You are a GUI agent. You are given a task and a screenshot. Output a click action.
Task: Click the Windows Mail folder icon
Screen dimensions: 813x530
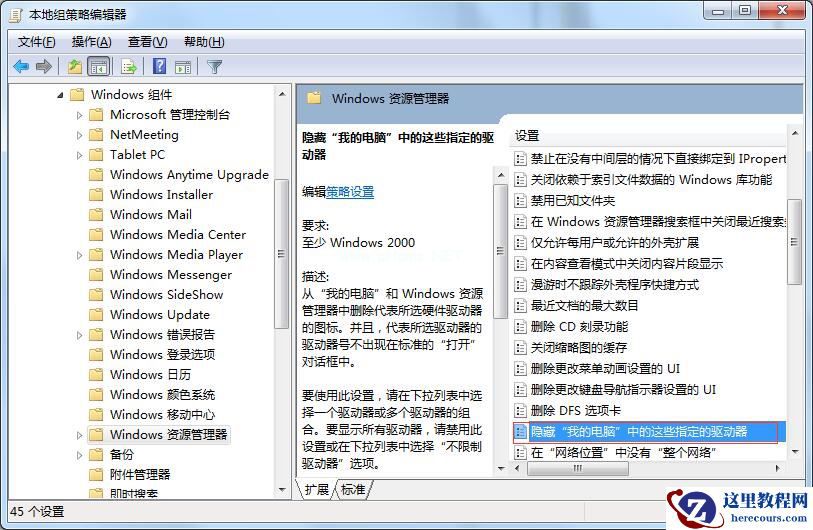96,215
